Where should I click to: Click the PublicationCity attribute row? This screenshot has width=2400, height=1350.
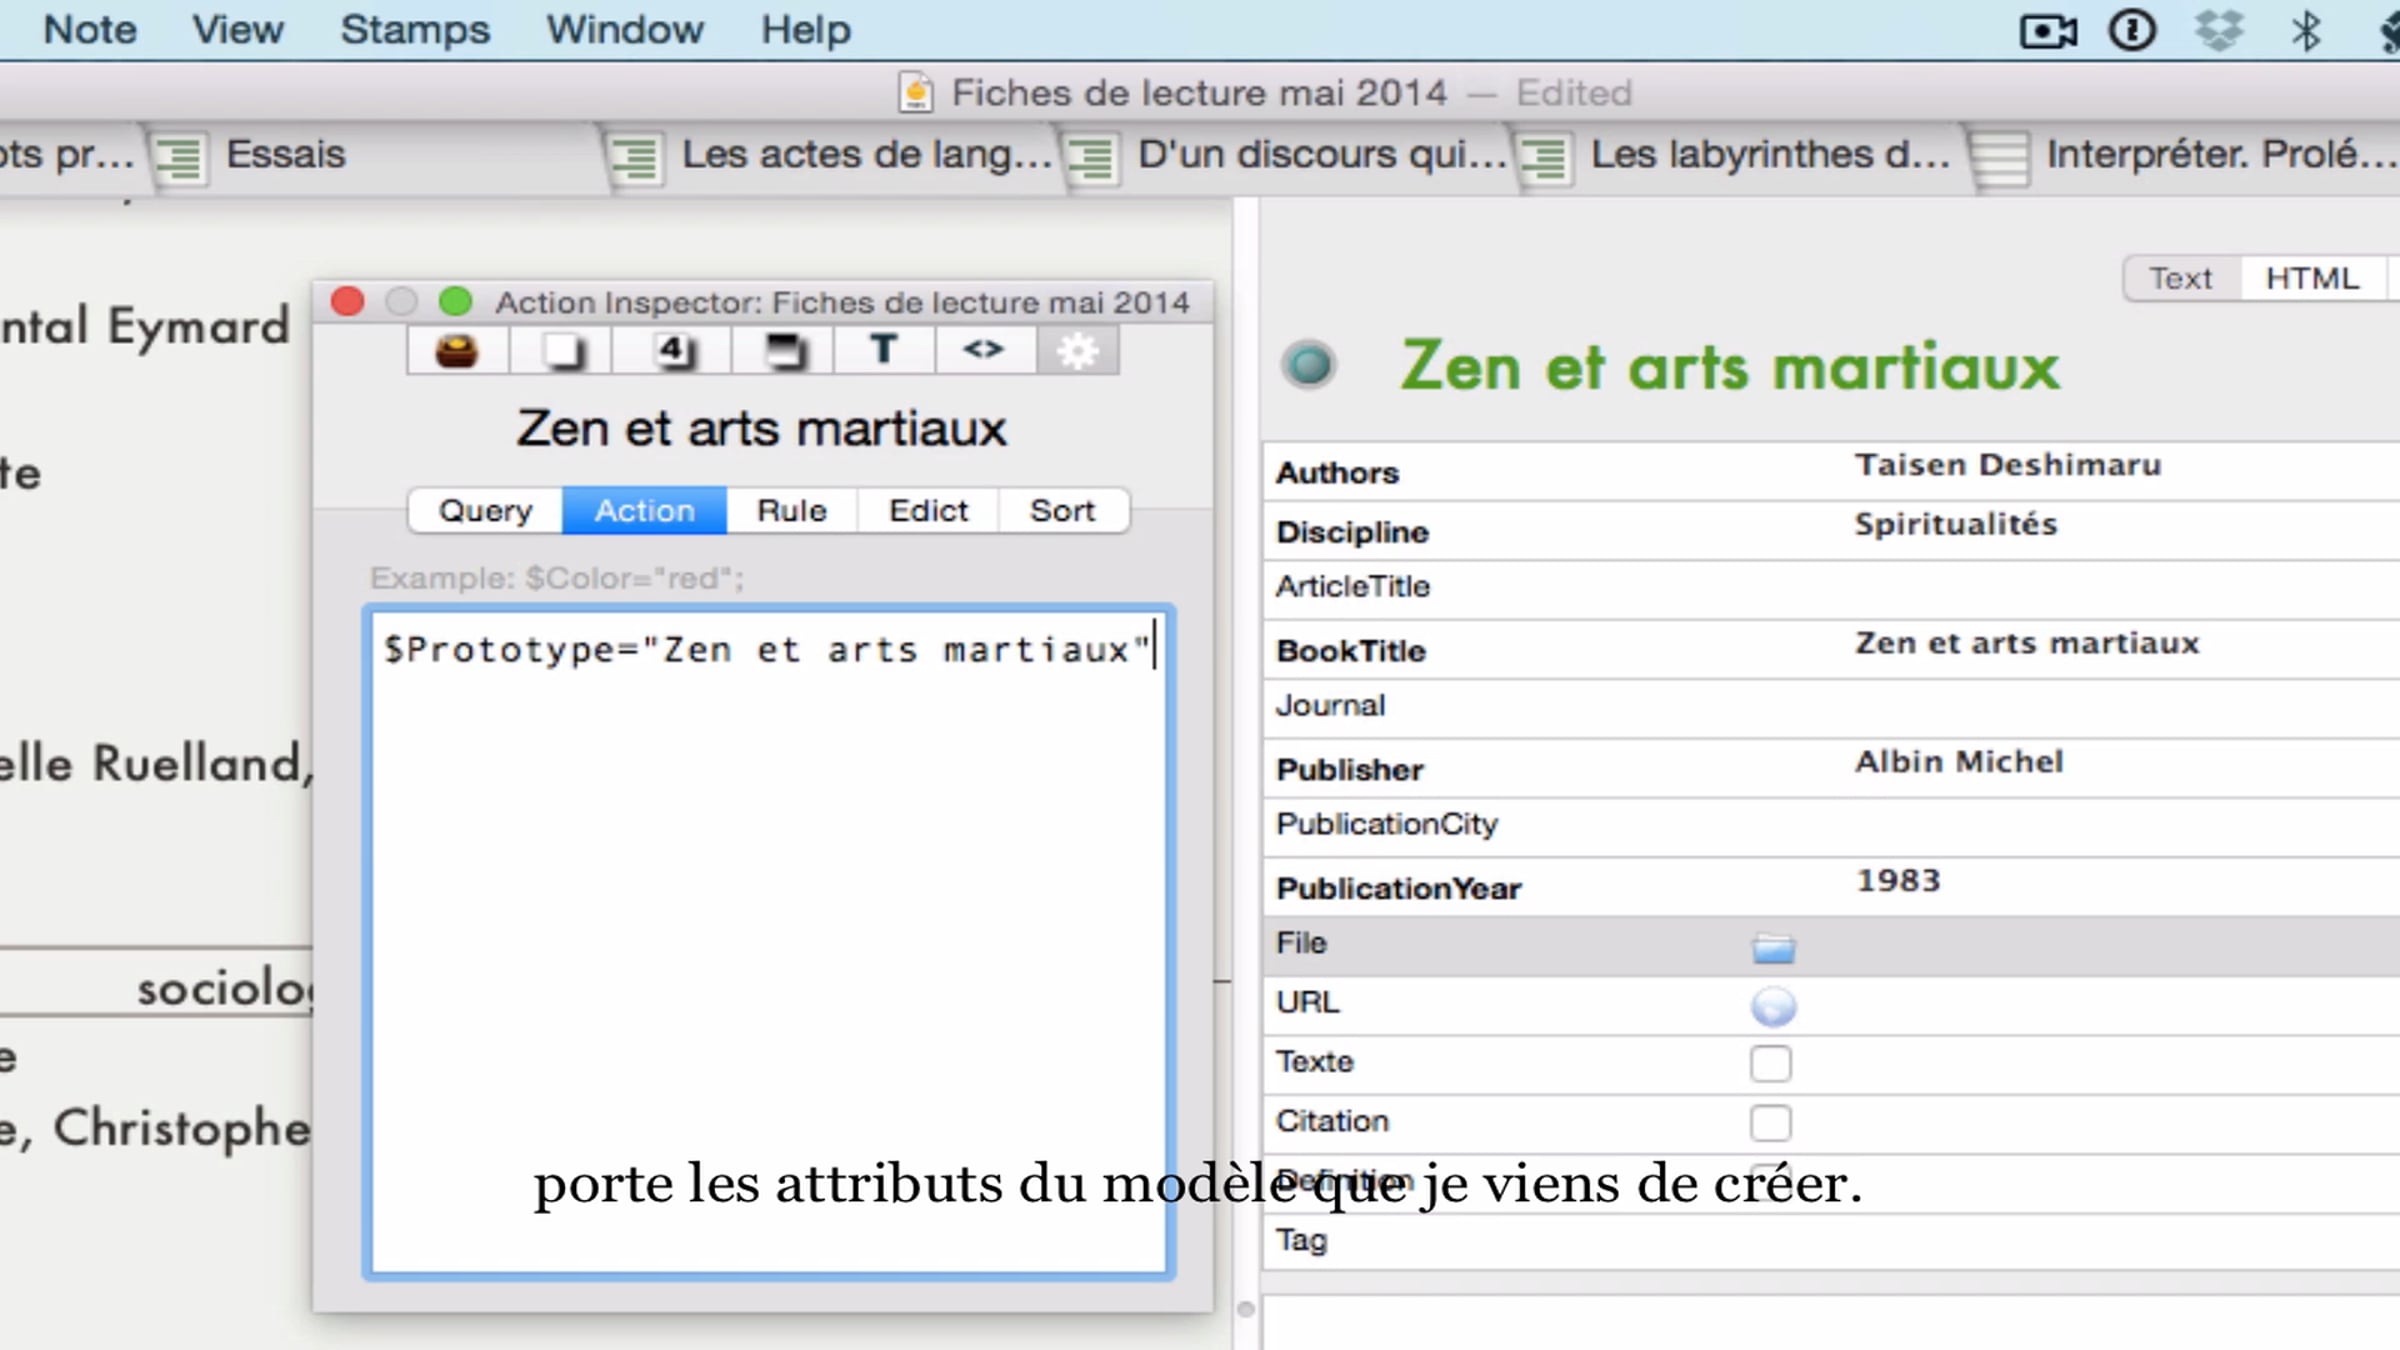coord(1831,826)
